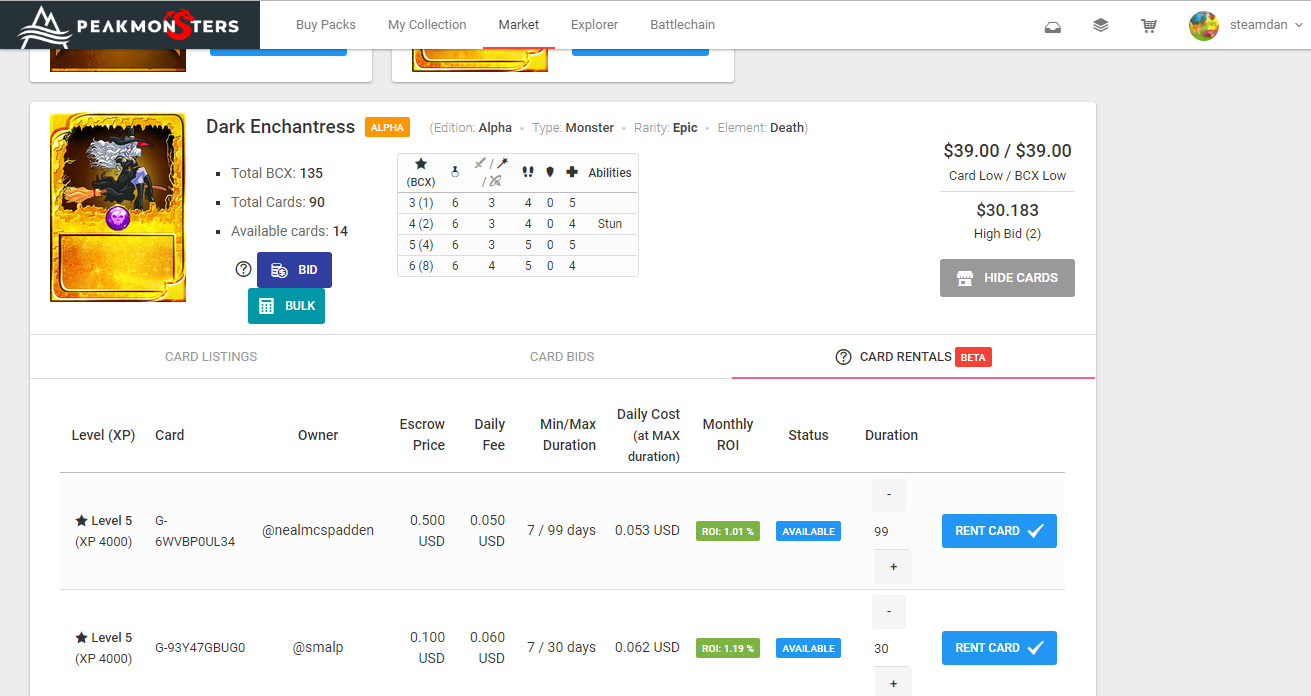Rent card from @smalp
This screenshot has width=1311, height=696.
coord(999,648)
